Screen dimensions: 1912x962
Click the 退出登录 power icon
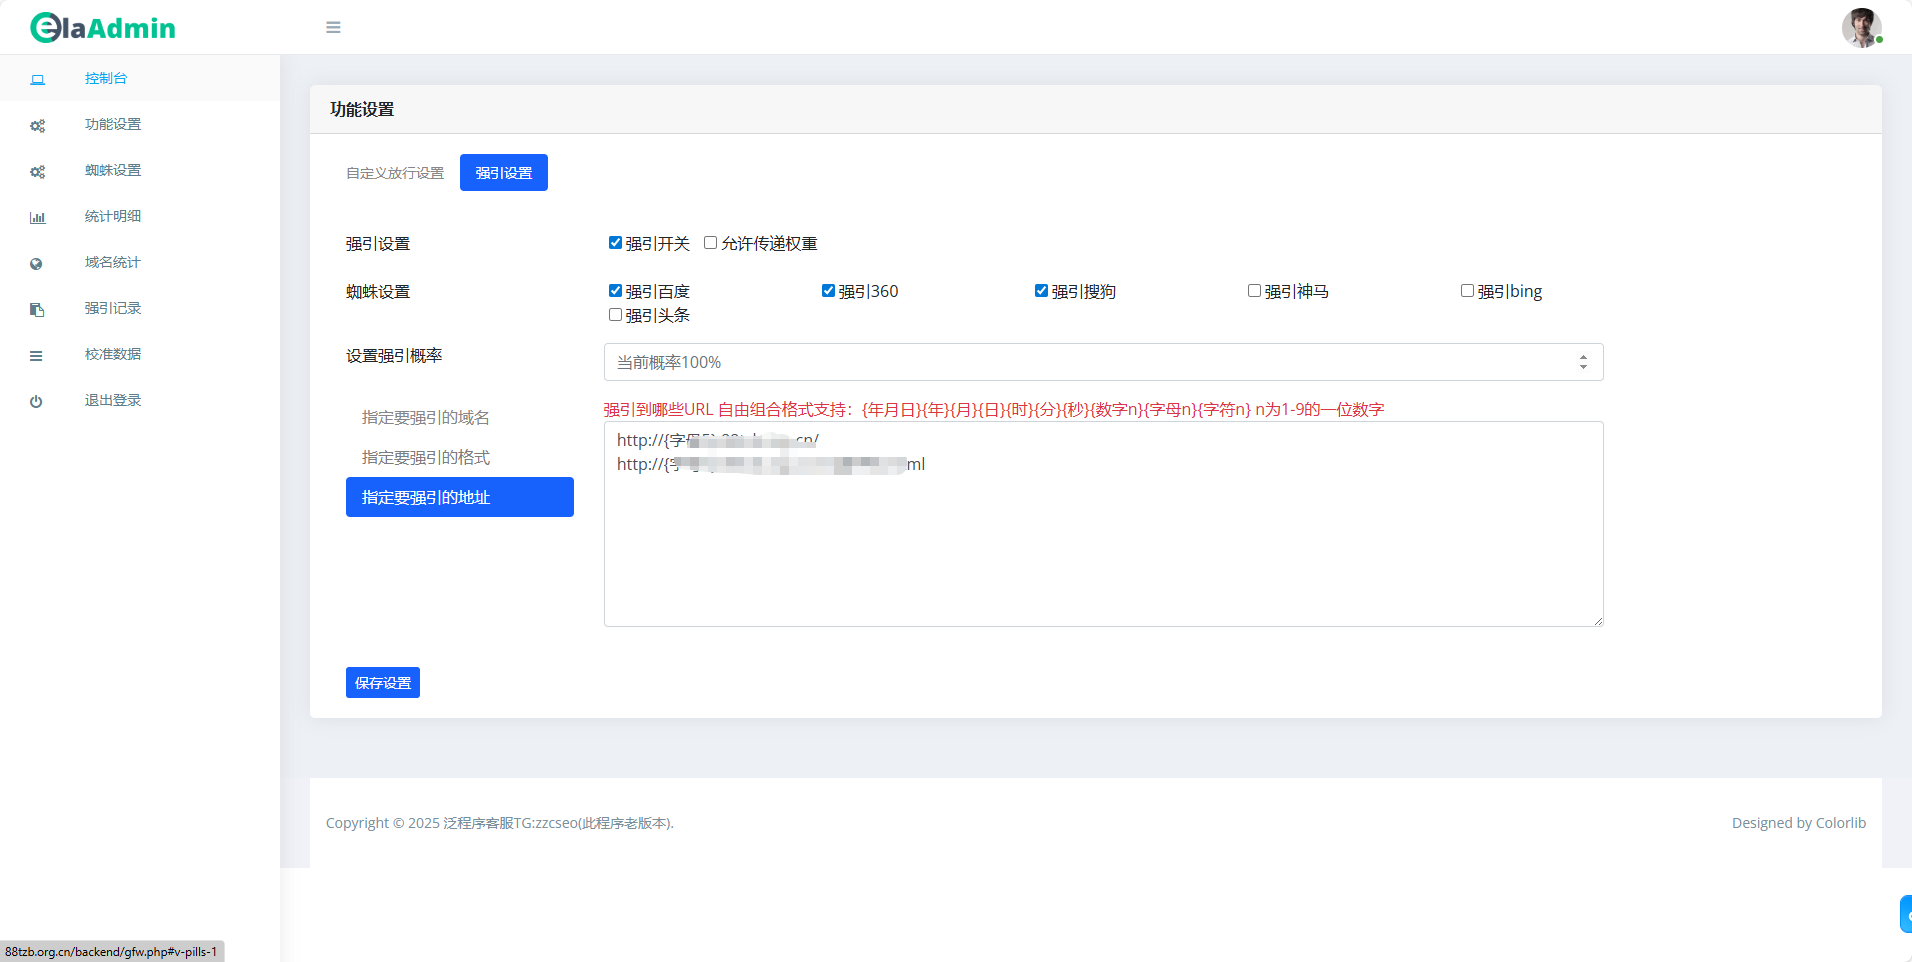[x=37, y=402]
